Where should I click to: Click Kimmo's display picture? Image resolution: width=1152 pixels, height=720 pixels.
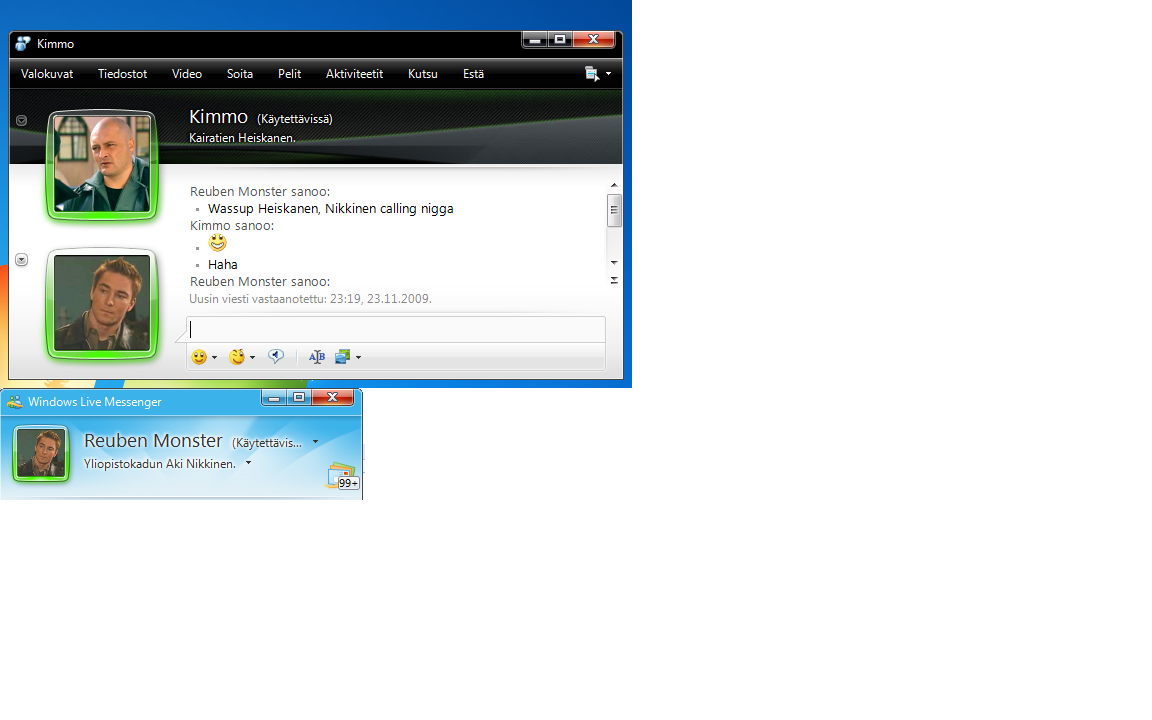coord(102,165)
